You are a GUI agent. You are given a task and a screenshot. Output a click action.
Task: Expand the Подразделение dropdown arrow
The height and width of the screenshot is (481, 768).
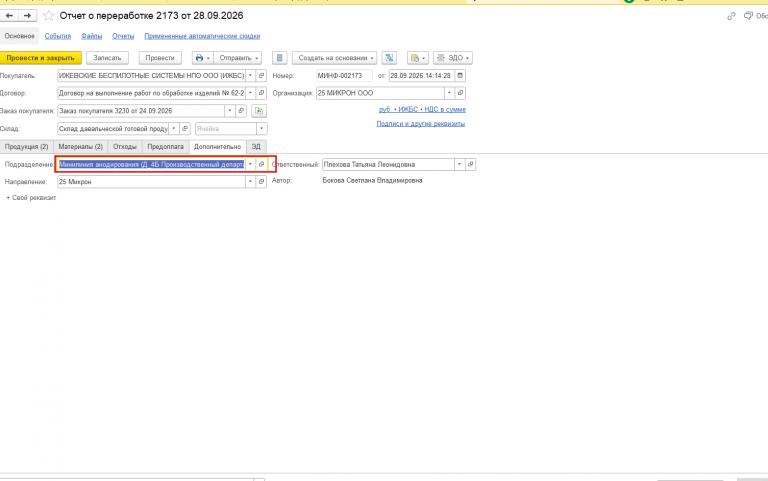tap(250, 165)
